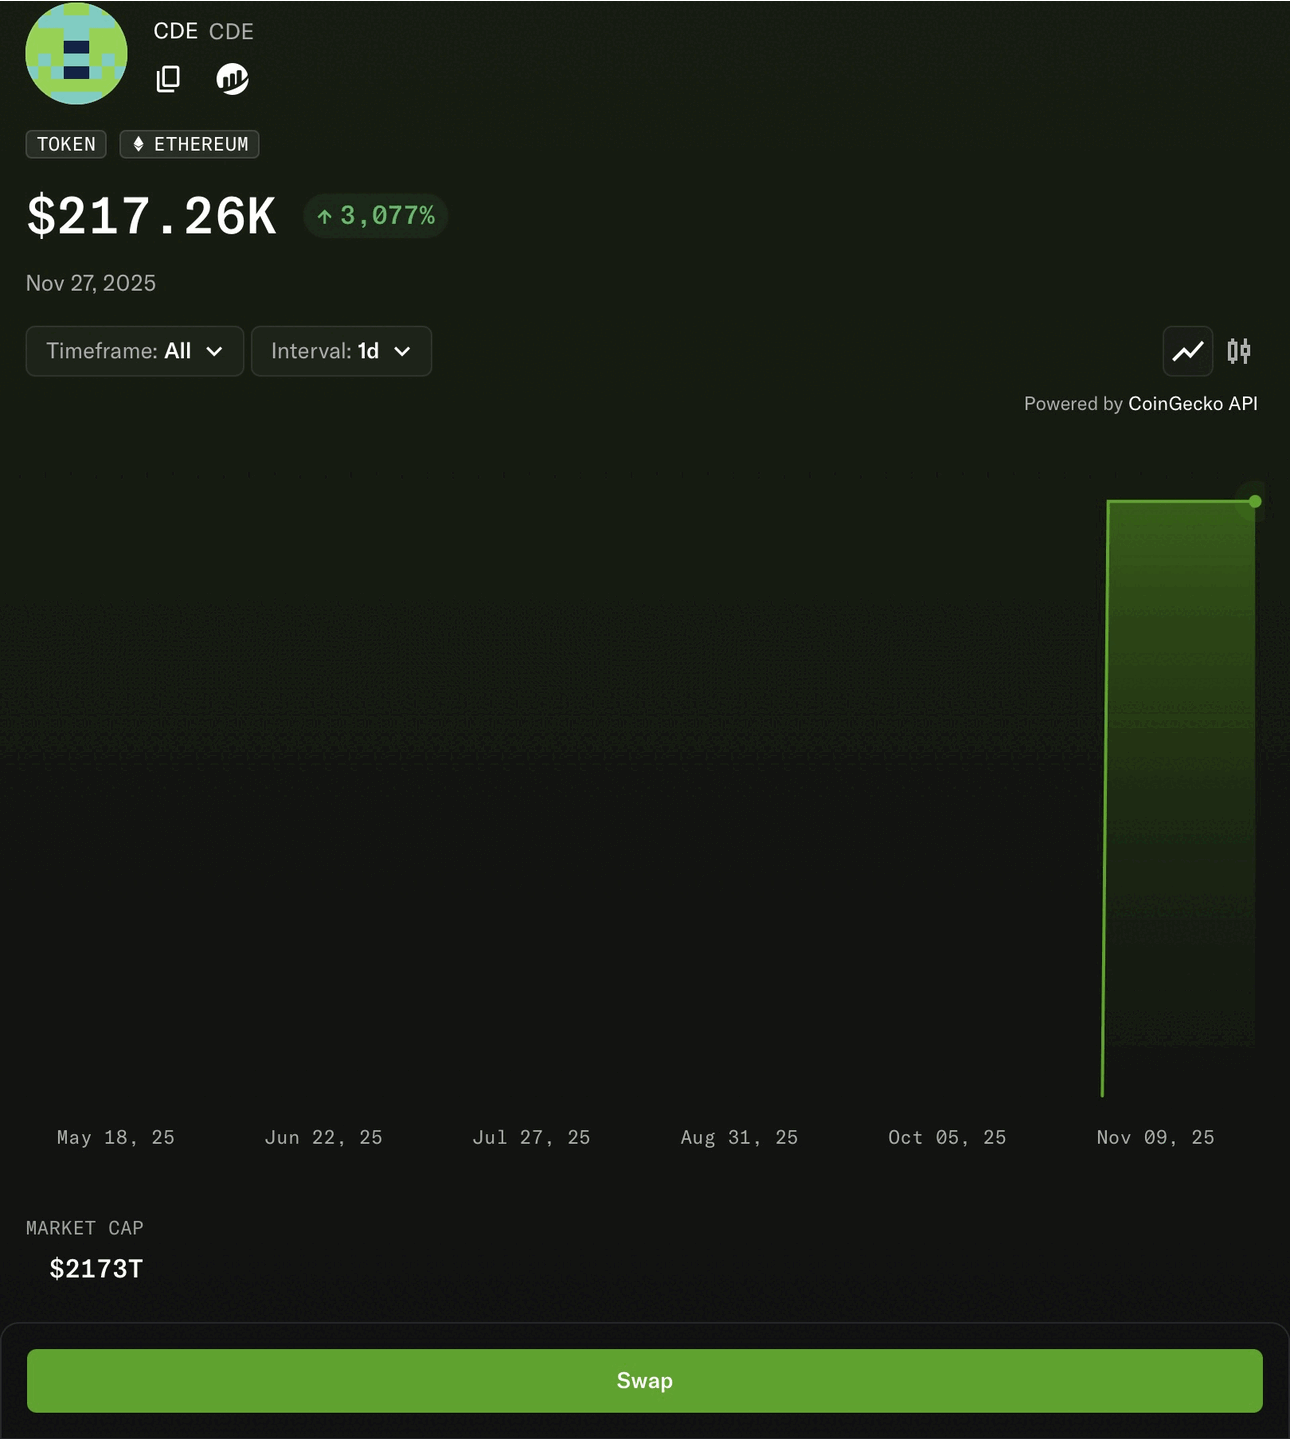Open the CoinGecko chart icon link

coord(232,79)
